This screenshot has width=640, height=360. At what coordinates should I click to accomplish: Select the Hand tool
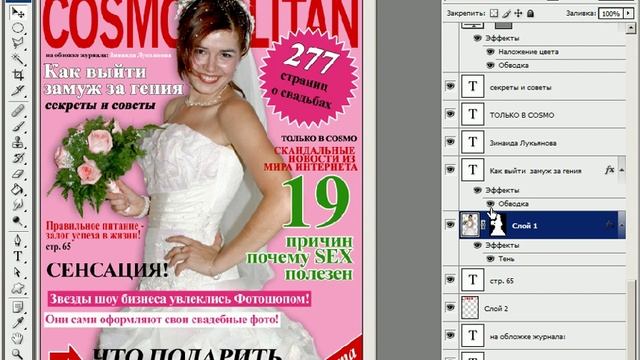18,338
